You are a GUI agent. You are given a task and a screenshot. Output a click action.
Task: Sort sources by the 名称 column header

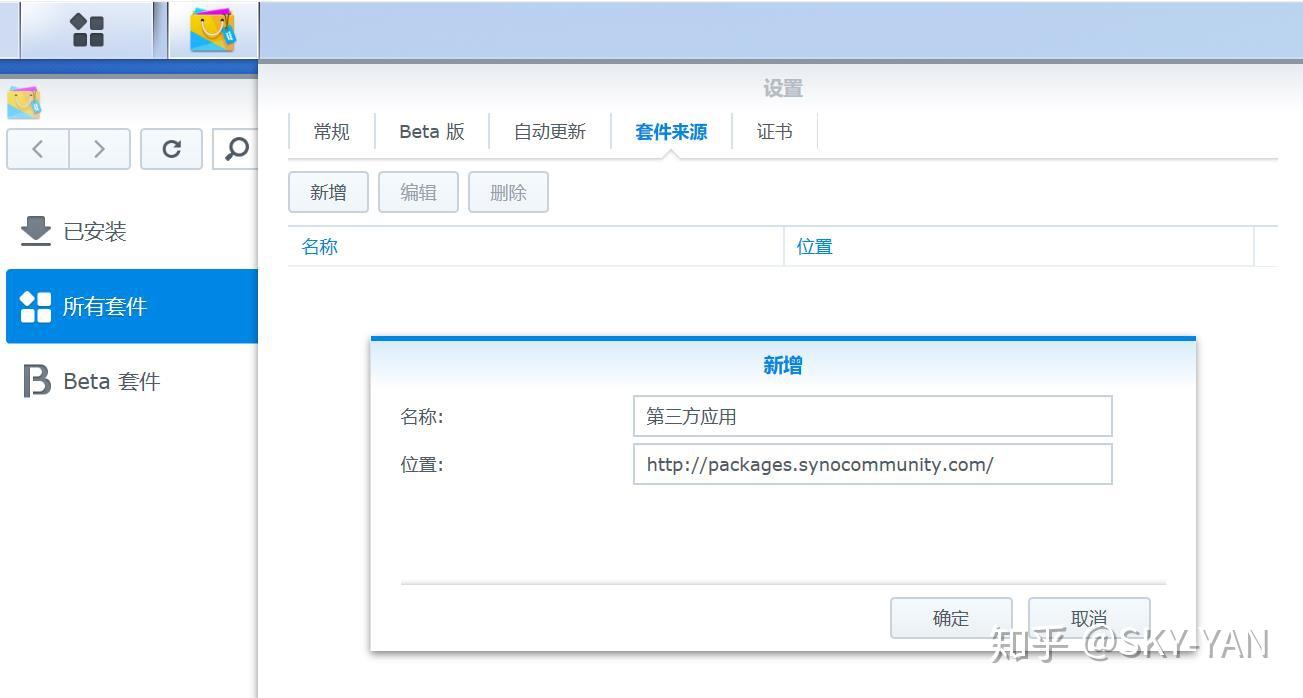pyautogui.click(x=318, y=246)
